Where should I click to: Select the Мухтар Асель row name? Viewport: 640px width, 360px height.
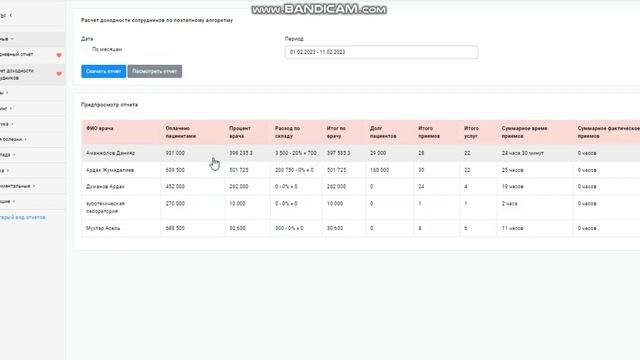point(103,229)
